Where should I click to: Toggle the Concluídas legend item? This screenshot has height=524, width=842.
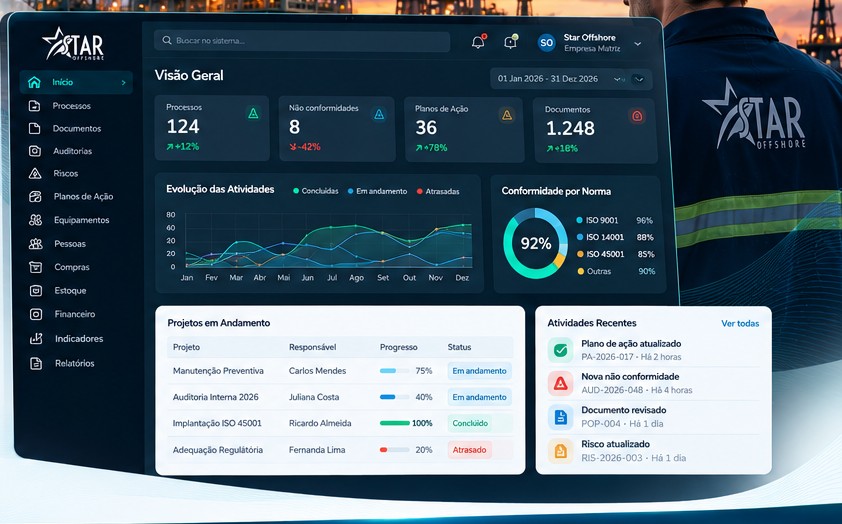pos(316,191)
